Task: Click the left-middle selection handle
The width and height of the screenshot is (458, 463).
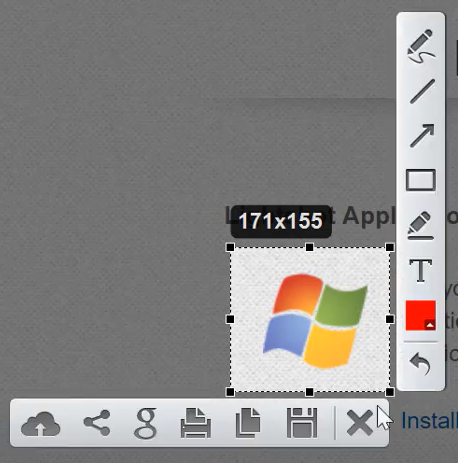Action: 230,319
